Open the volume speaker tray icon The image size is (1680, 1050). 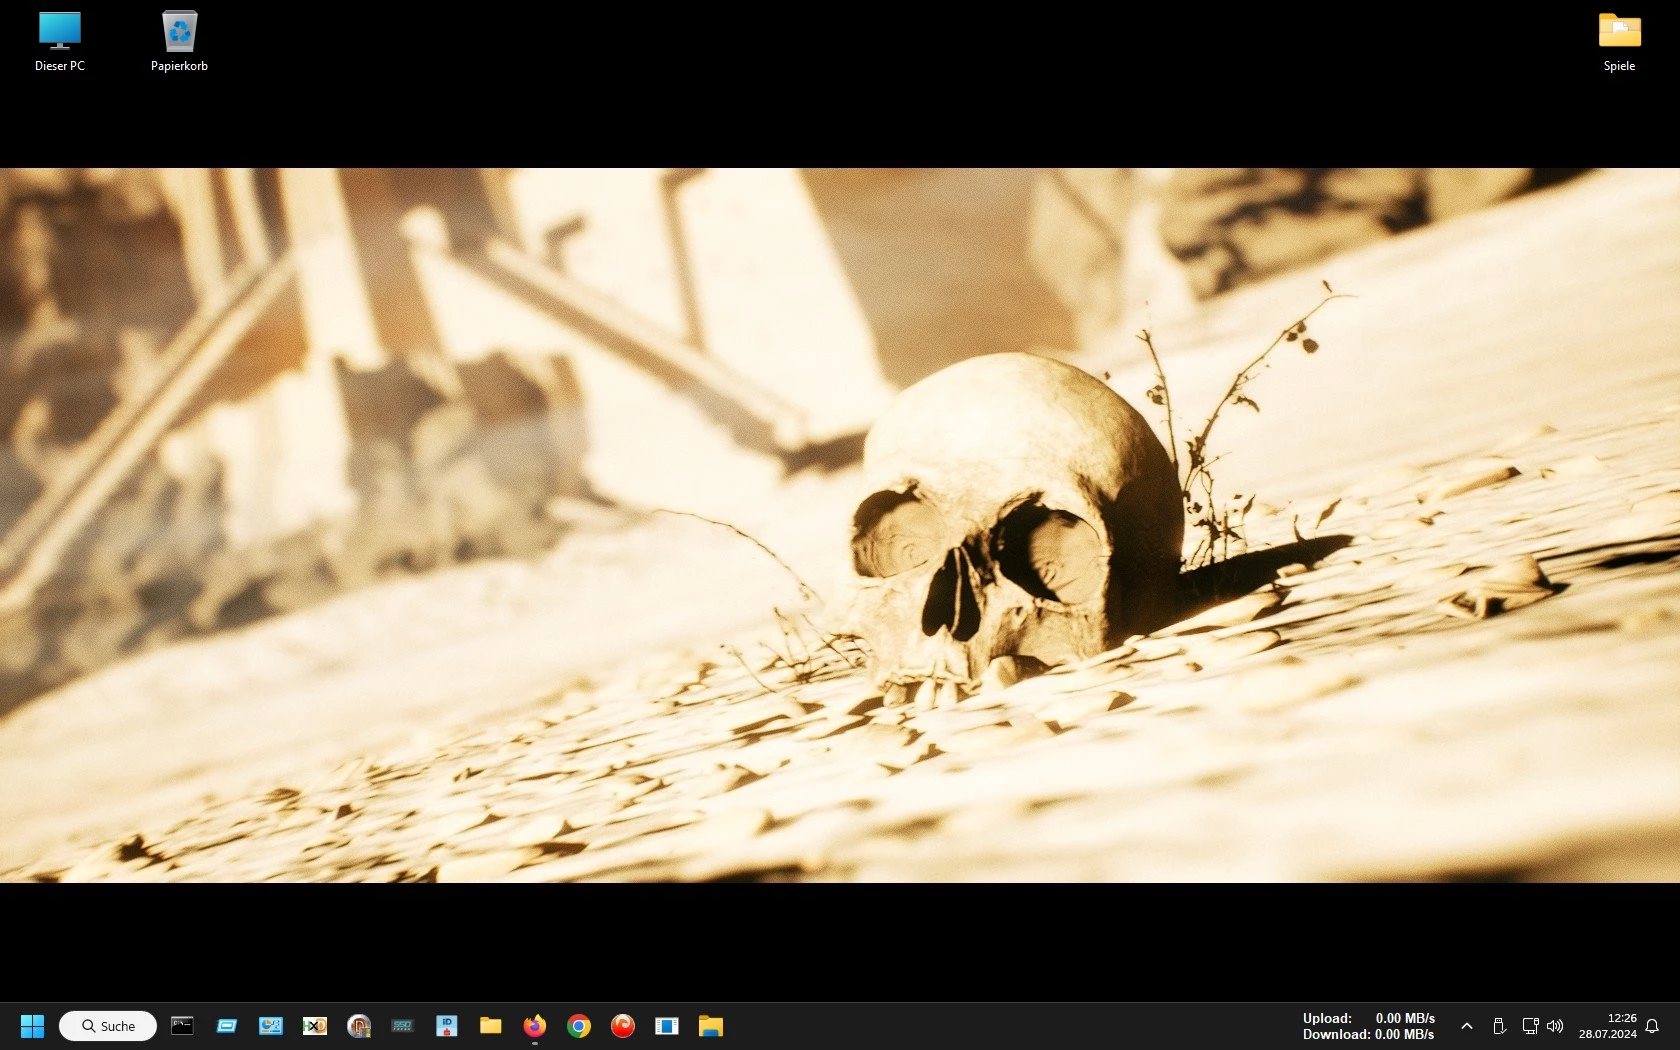pyautogui.click(x=1555, y=1026)
